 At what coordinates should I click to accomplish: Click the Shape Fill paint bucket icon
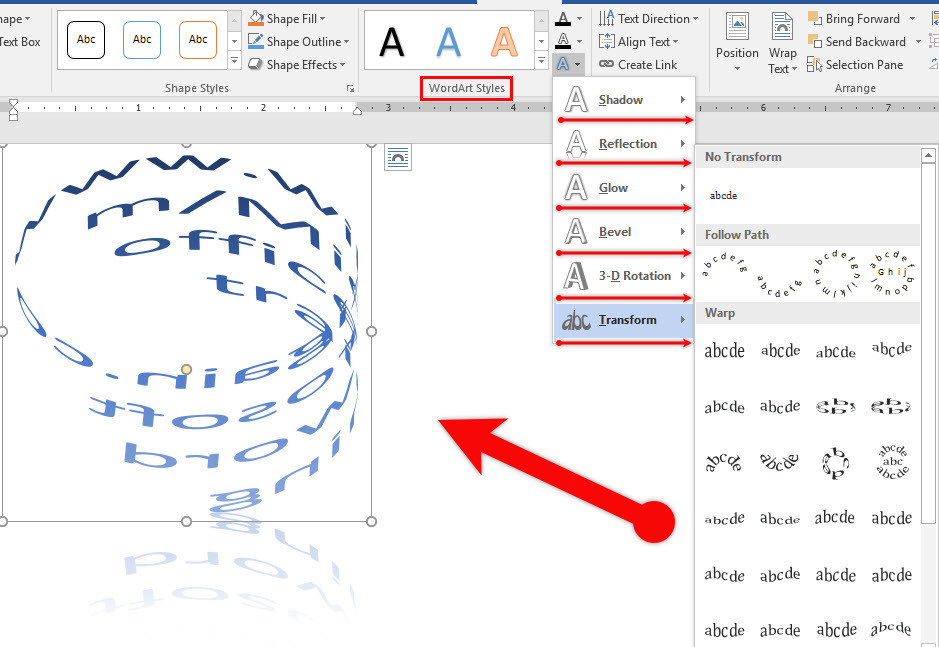pos(256,18)
